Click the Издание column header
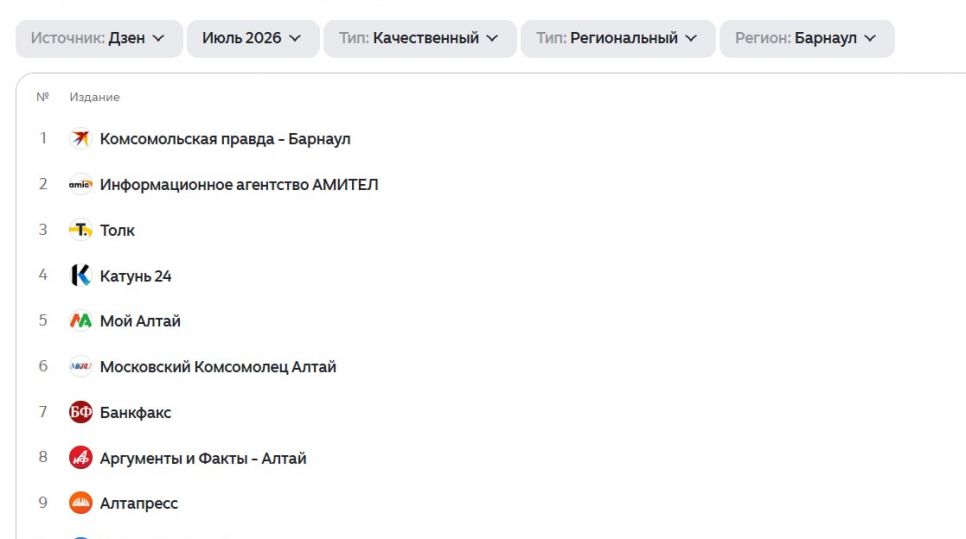 94,97
